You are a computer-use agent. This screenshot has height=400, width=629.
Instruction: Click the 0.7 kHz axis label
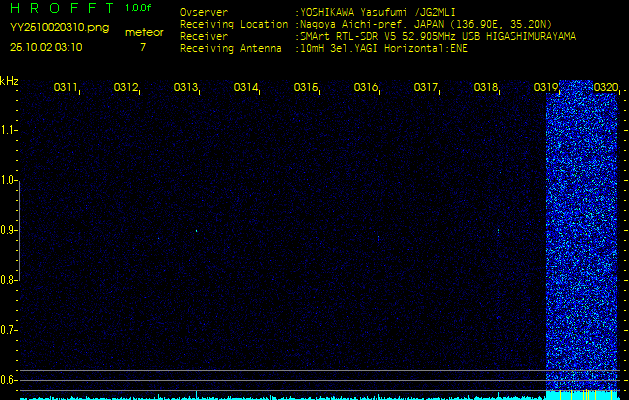pos(7,330)
